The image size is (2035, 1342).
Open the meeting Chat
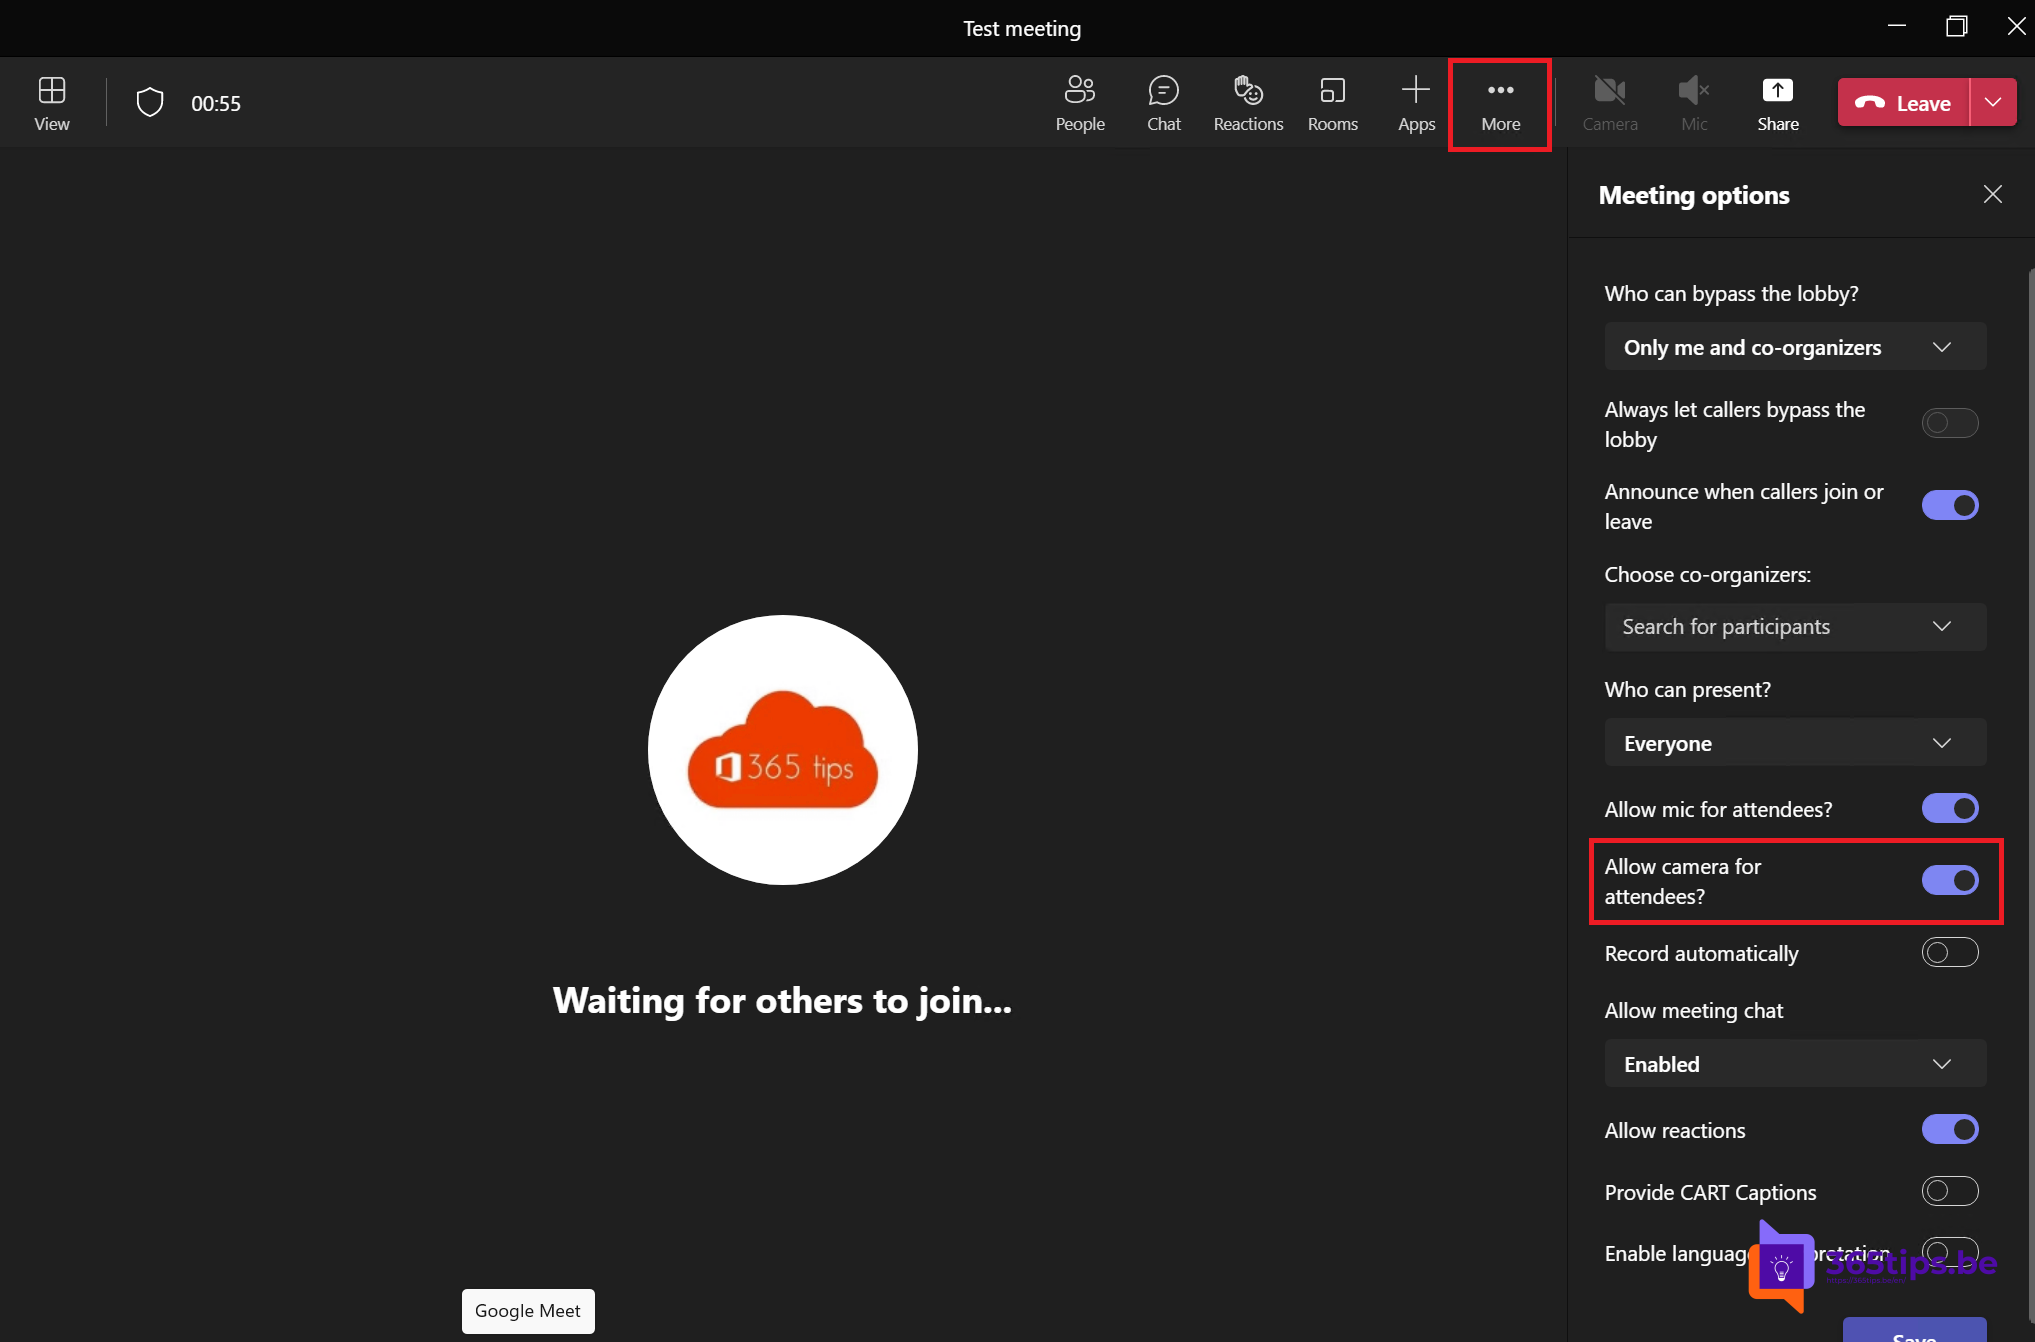pos(1164,103)
